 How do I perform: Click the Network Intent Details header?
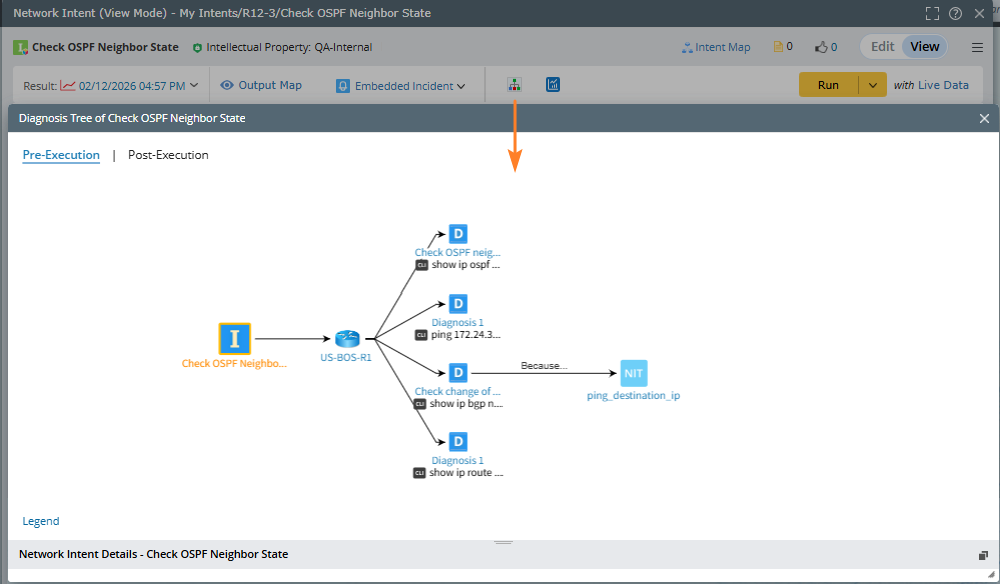154,554
